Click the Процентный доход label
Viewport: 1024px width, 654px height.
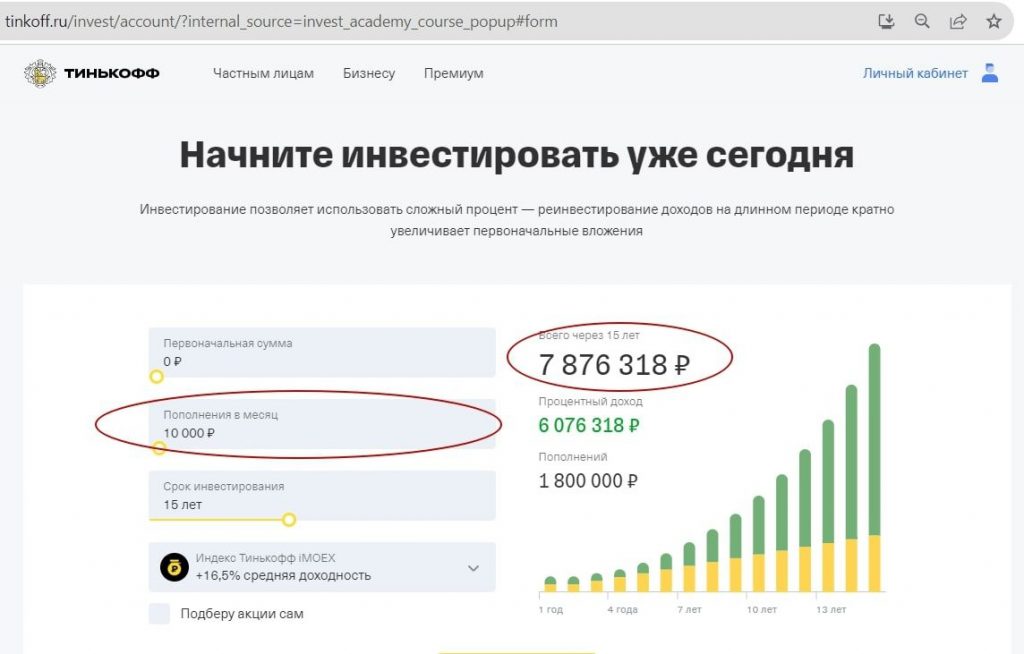(590, 401)
